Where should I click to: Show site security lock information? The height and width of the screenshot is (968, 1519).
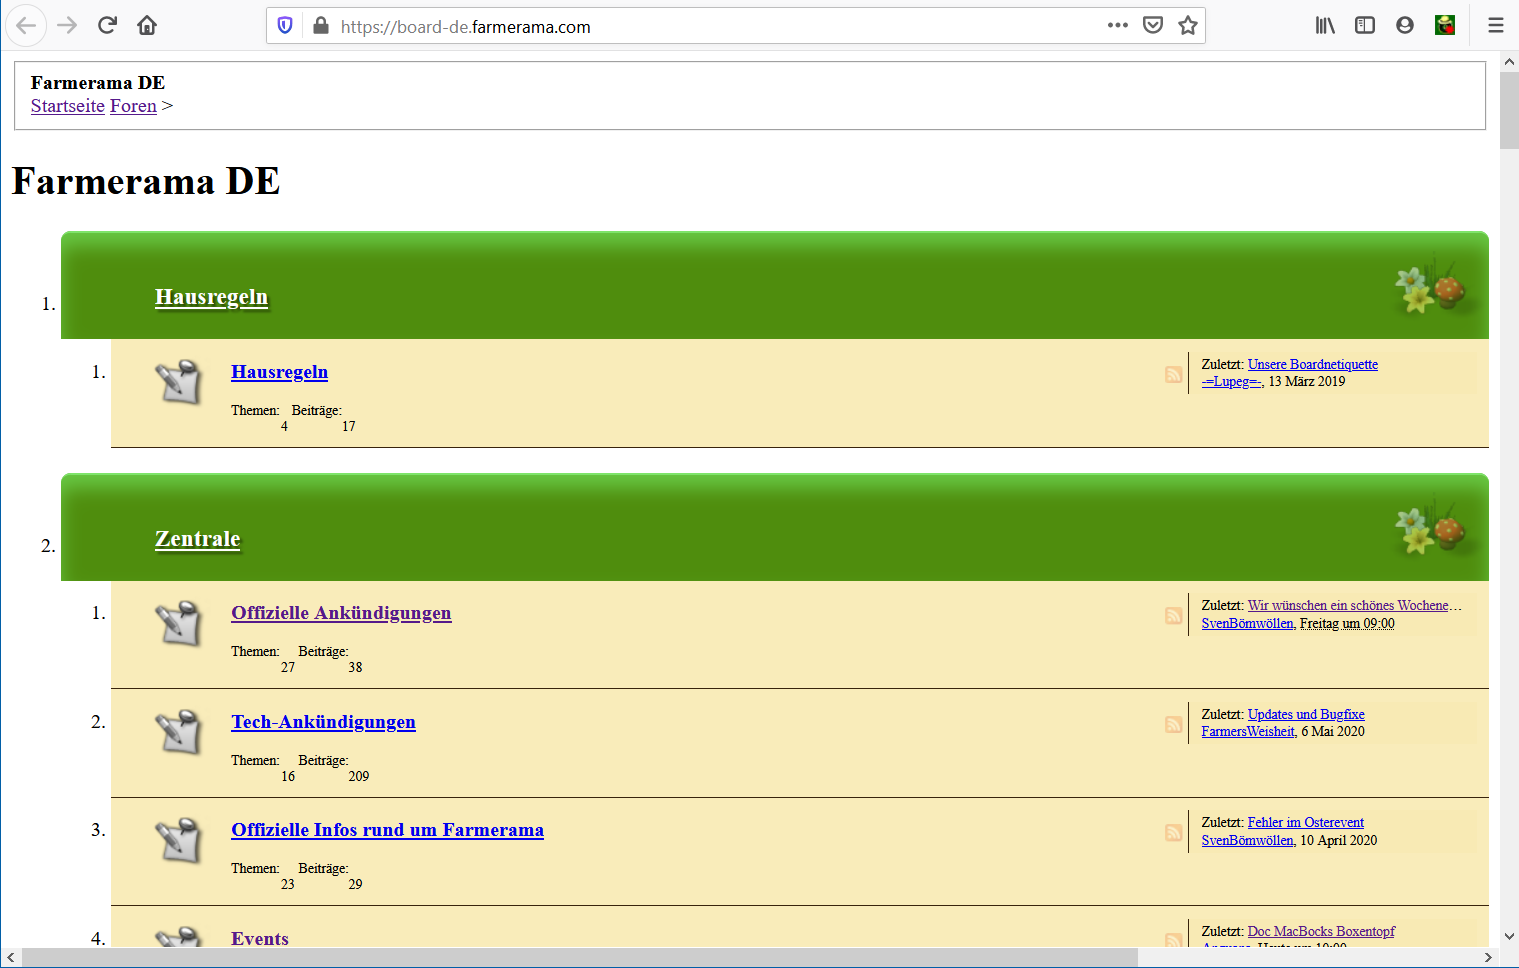pos(320,26)
